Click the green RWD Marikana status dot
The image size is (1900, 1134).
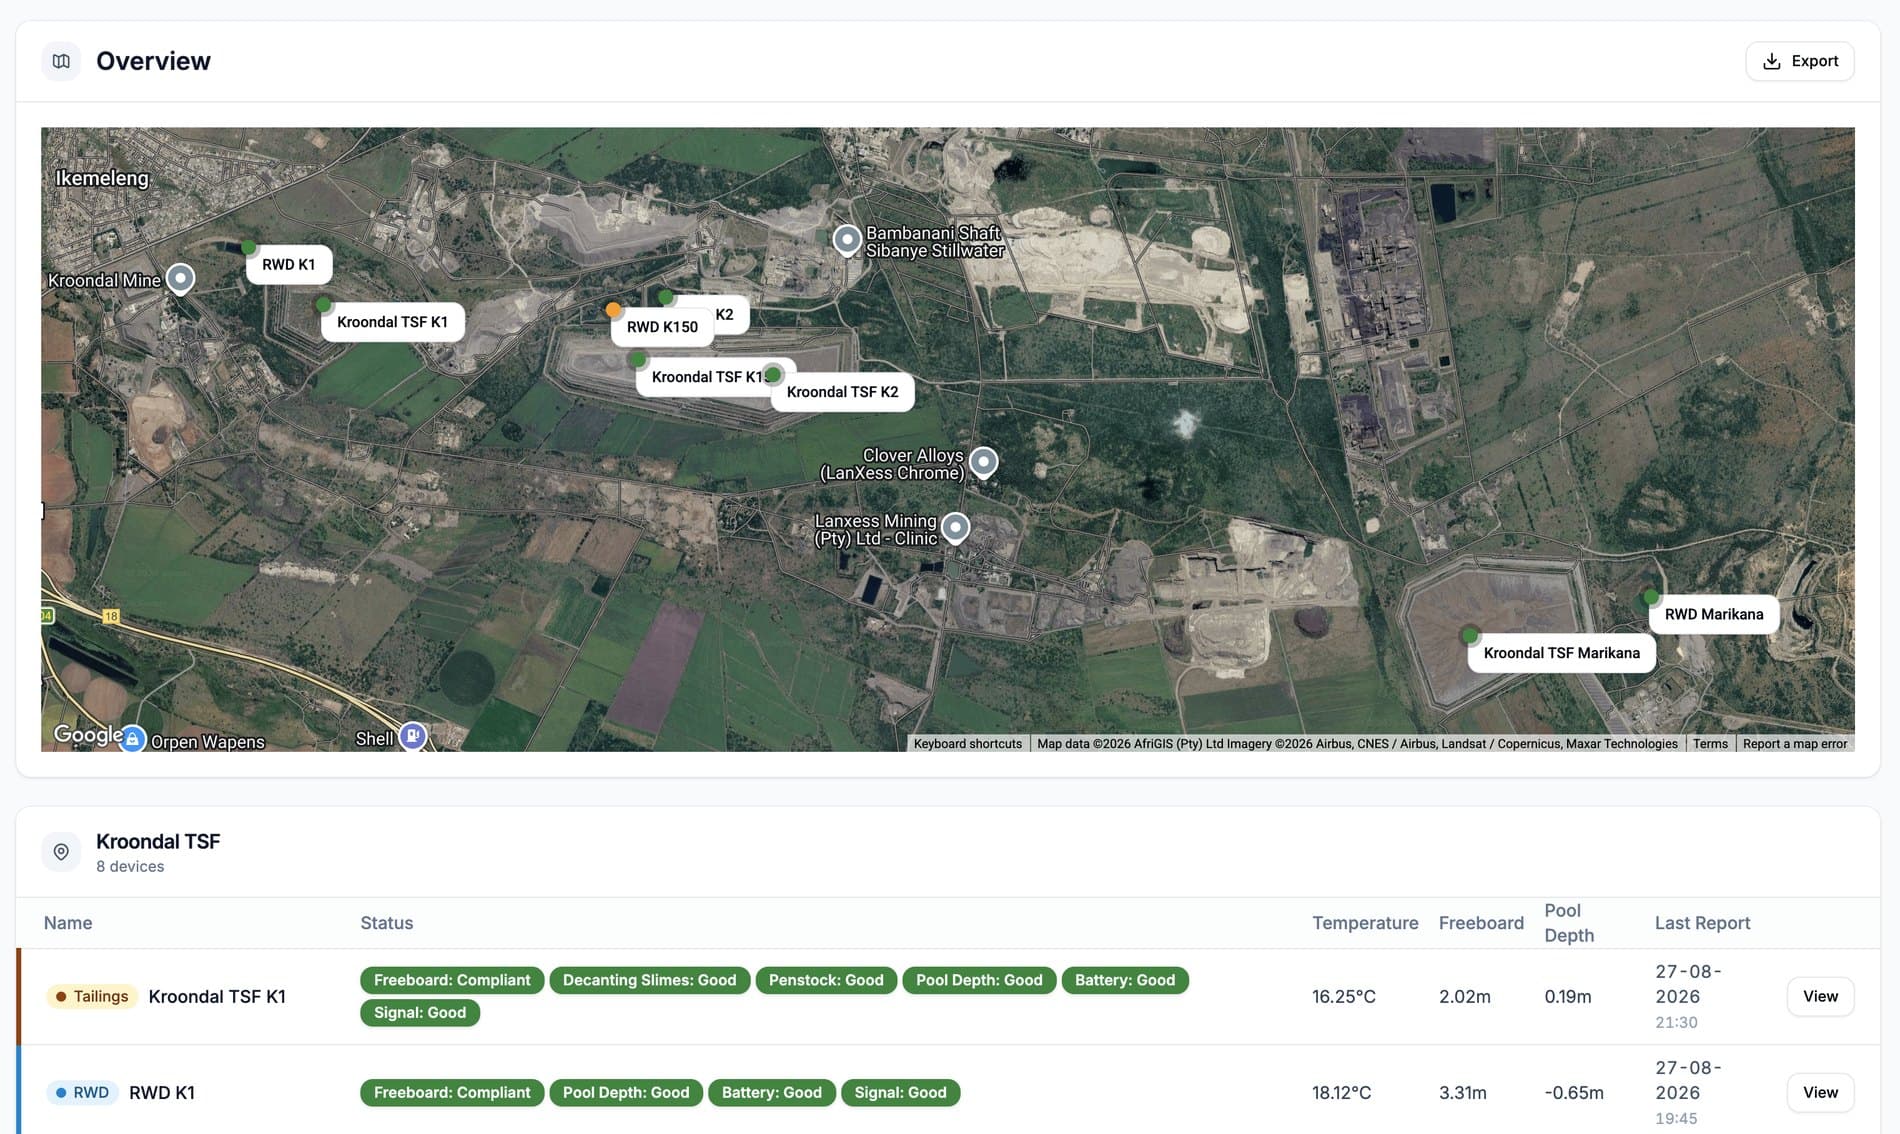pos(1651,597)
